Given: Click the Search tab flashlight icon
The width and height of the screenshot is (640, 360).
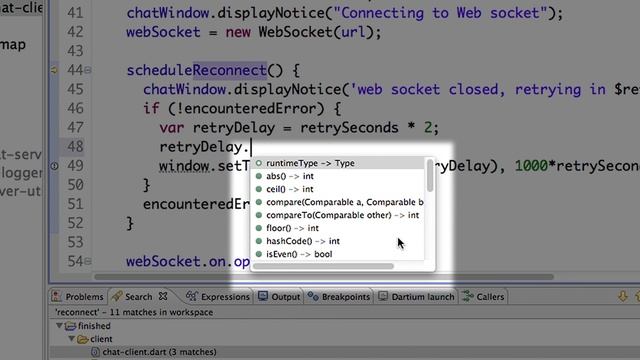Looking at the screenshot, I should (x=117, y=296).
